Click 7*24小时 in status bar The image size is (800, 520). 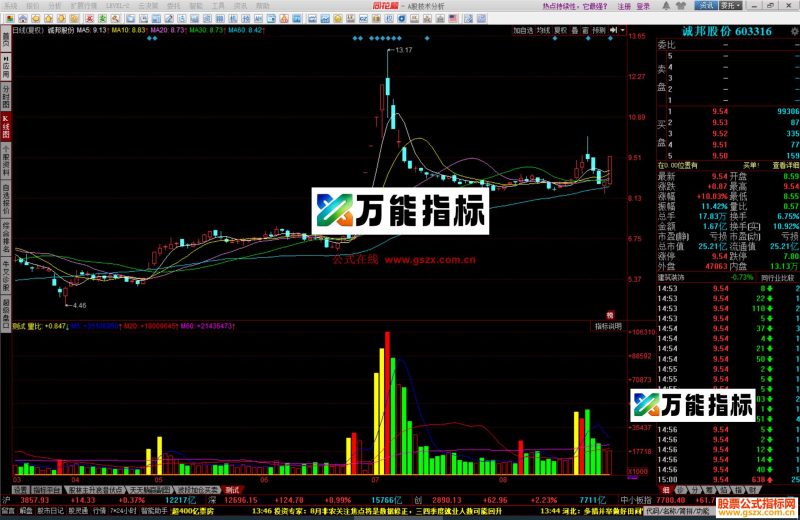coord(124,511)
